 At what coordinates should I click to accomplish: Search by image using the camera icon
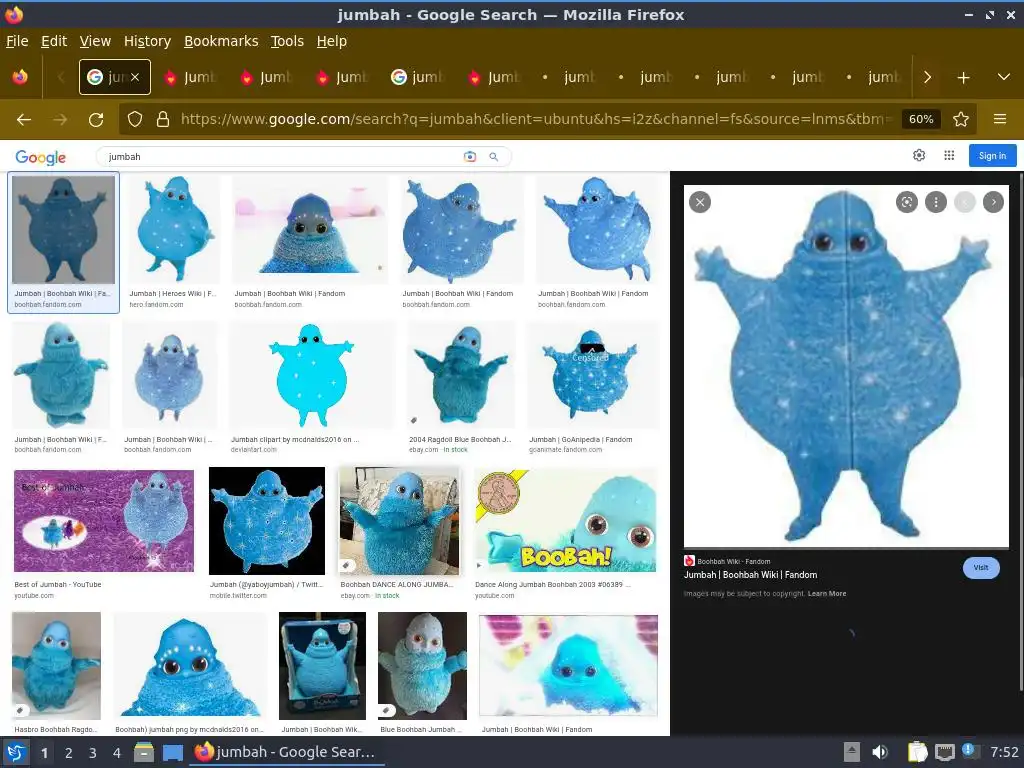(x=470, y=157)
